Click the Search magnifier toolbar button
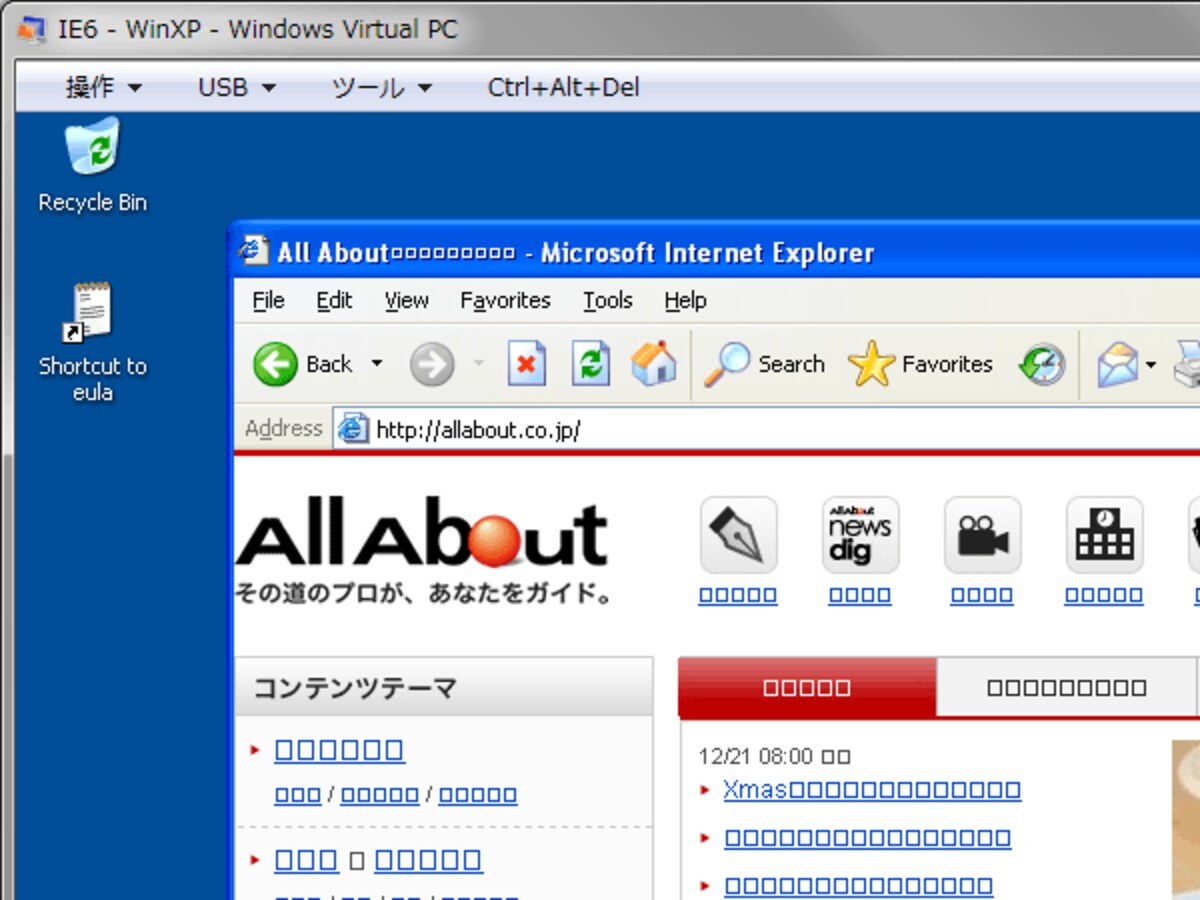Image resolution: width=1200 pixels, height=900 pixels. tap(764, 364)
